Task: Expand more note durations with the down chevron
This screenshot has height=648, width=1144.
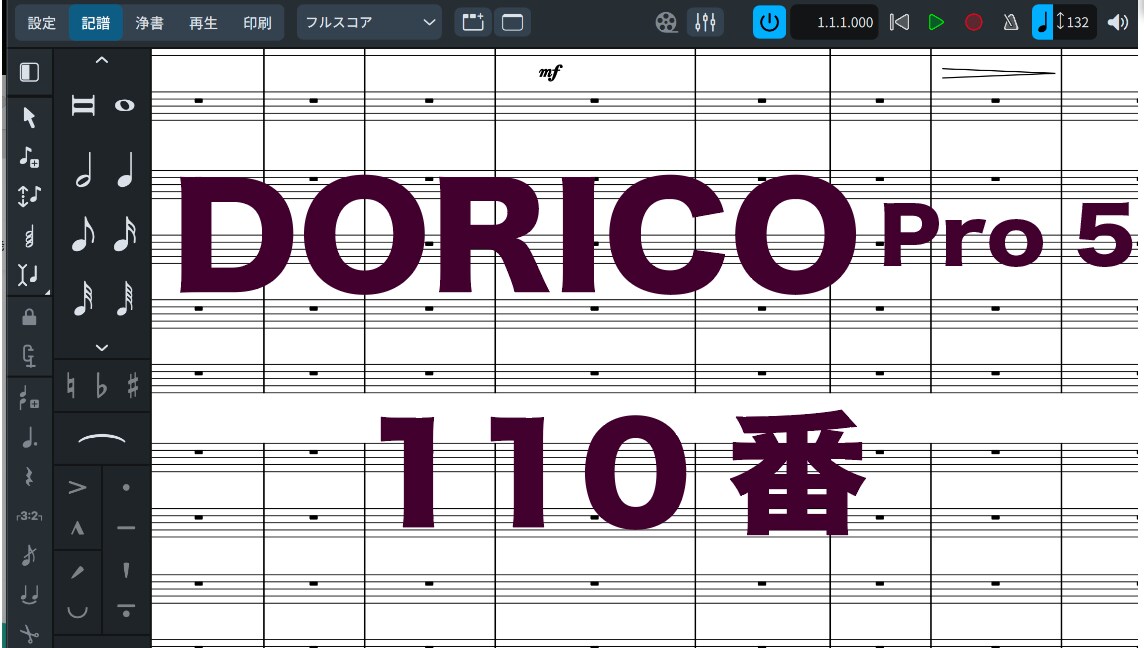Action: click(x=102, y=348)
